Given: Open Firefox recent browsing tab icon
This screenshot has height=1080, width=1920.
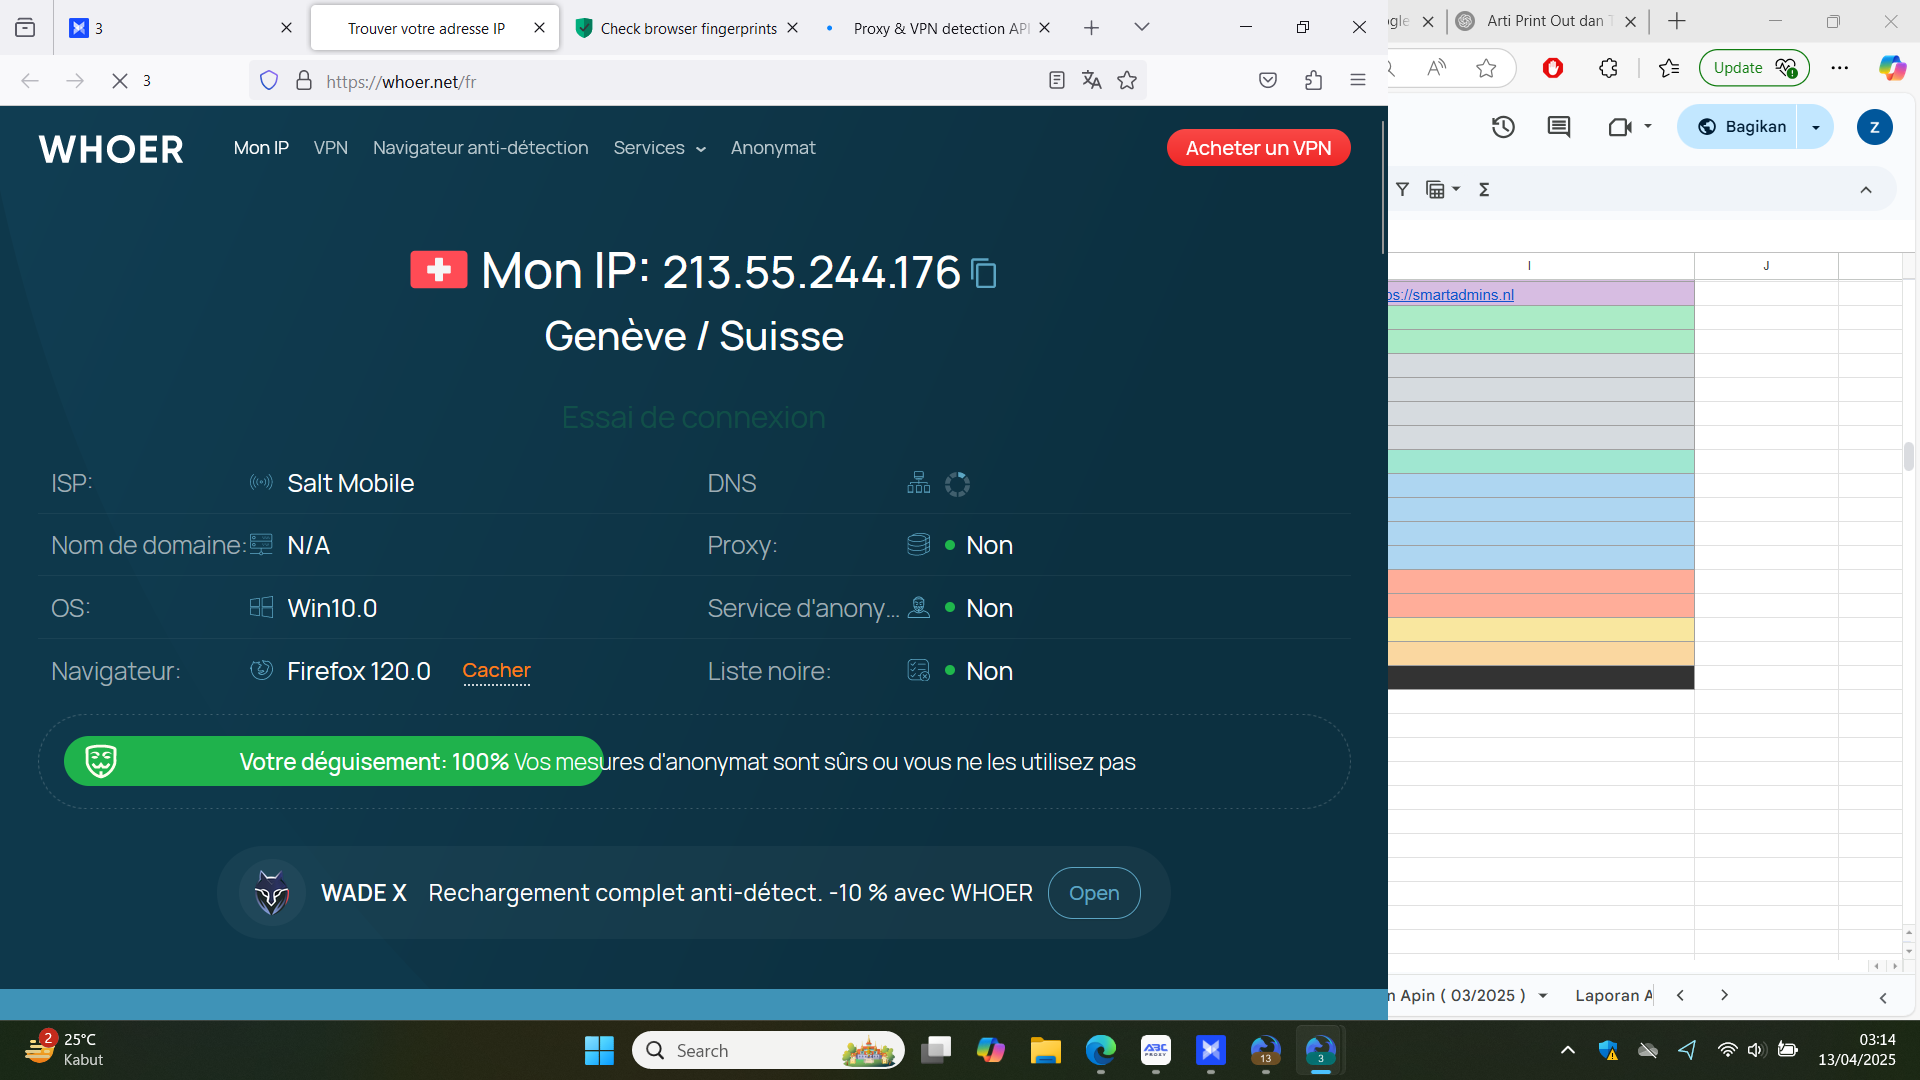Looking at the screenshot, I should coord(25,28).
